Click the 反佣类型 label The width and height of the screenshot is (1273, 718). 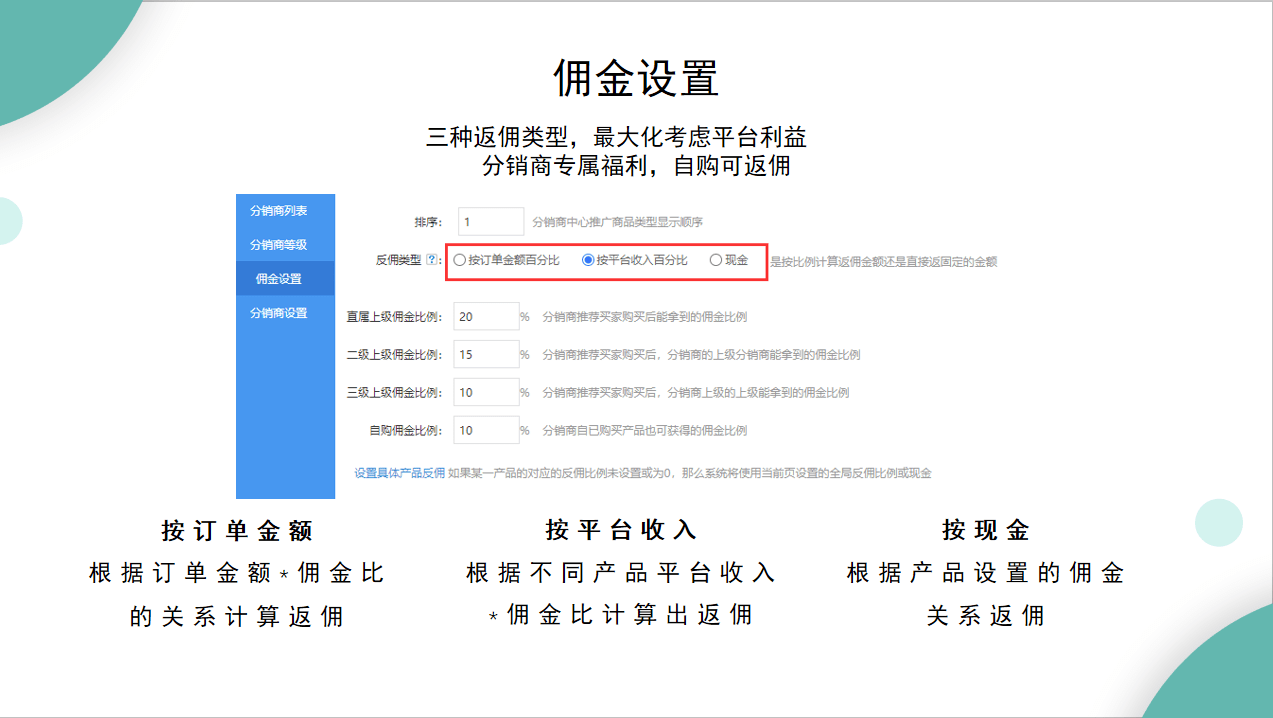click(x=398, y=260)
